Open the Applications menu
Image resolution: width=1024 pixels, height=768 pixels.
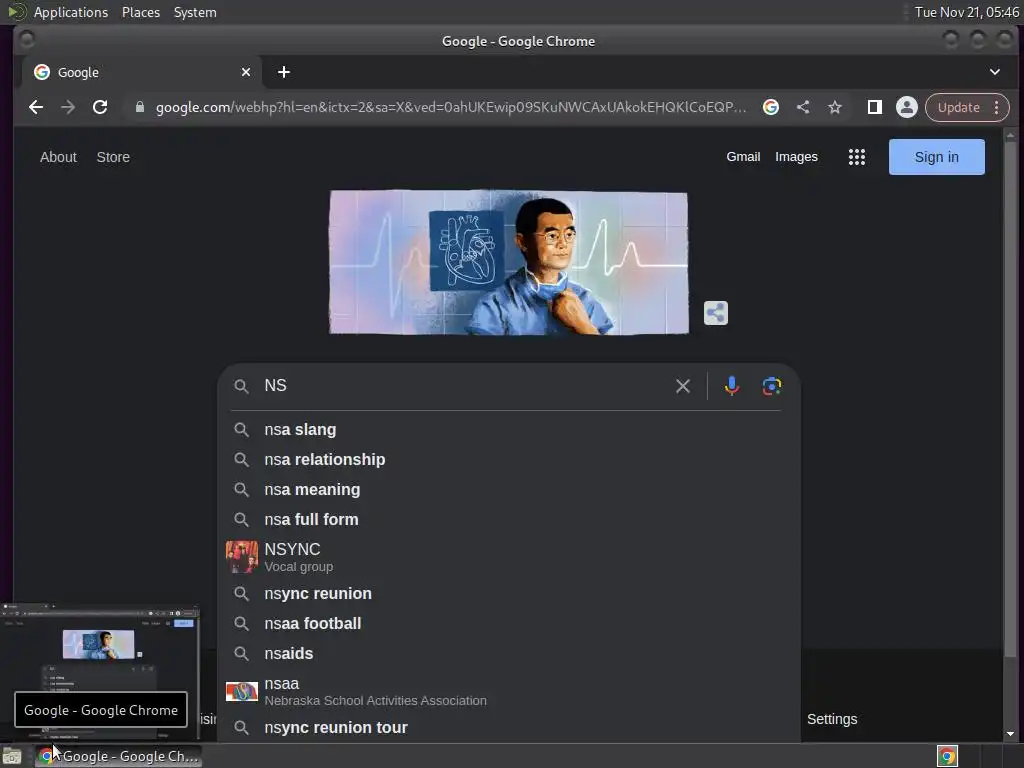coord(71,12)
